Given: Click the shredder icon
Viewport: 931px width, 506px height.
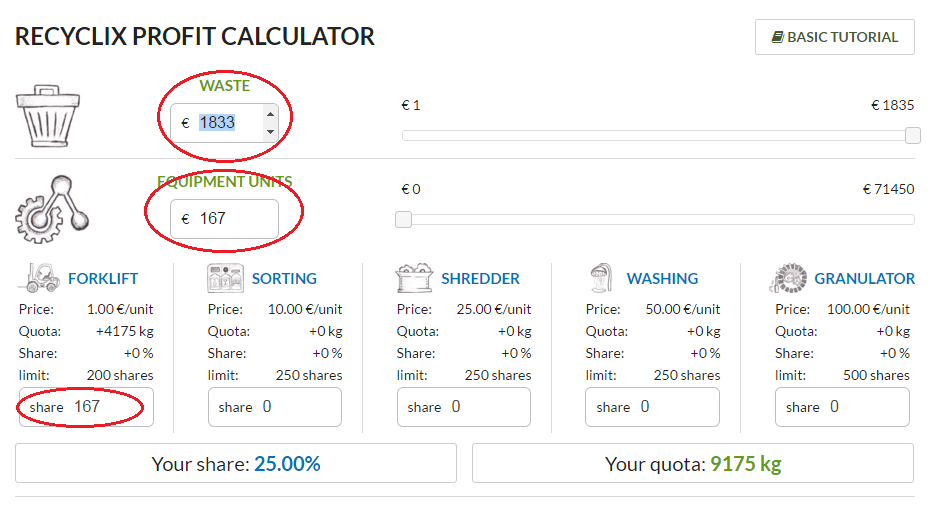Looking at the screenshot, I should pyautogui.click(x=415, y=278).
